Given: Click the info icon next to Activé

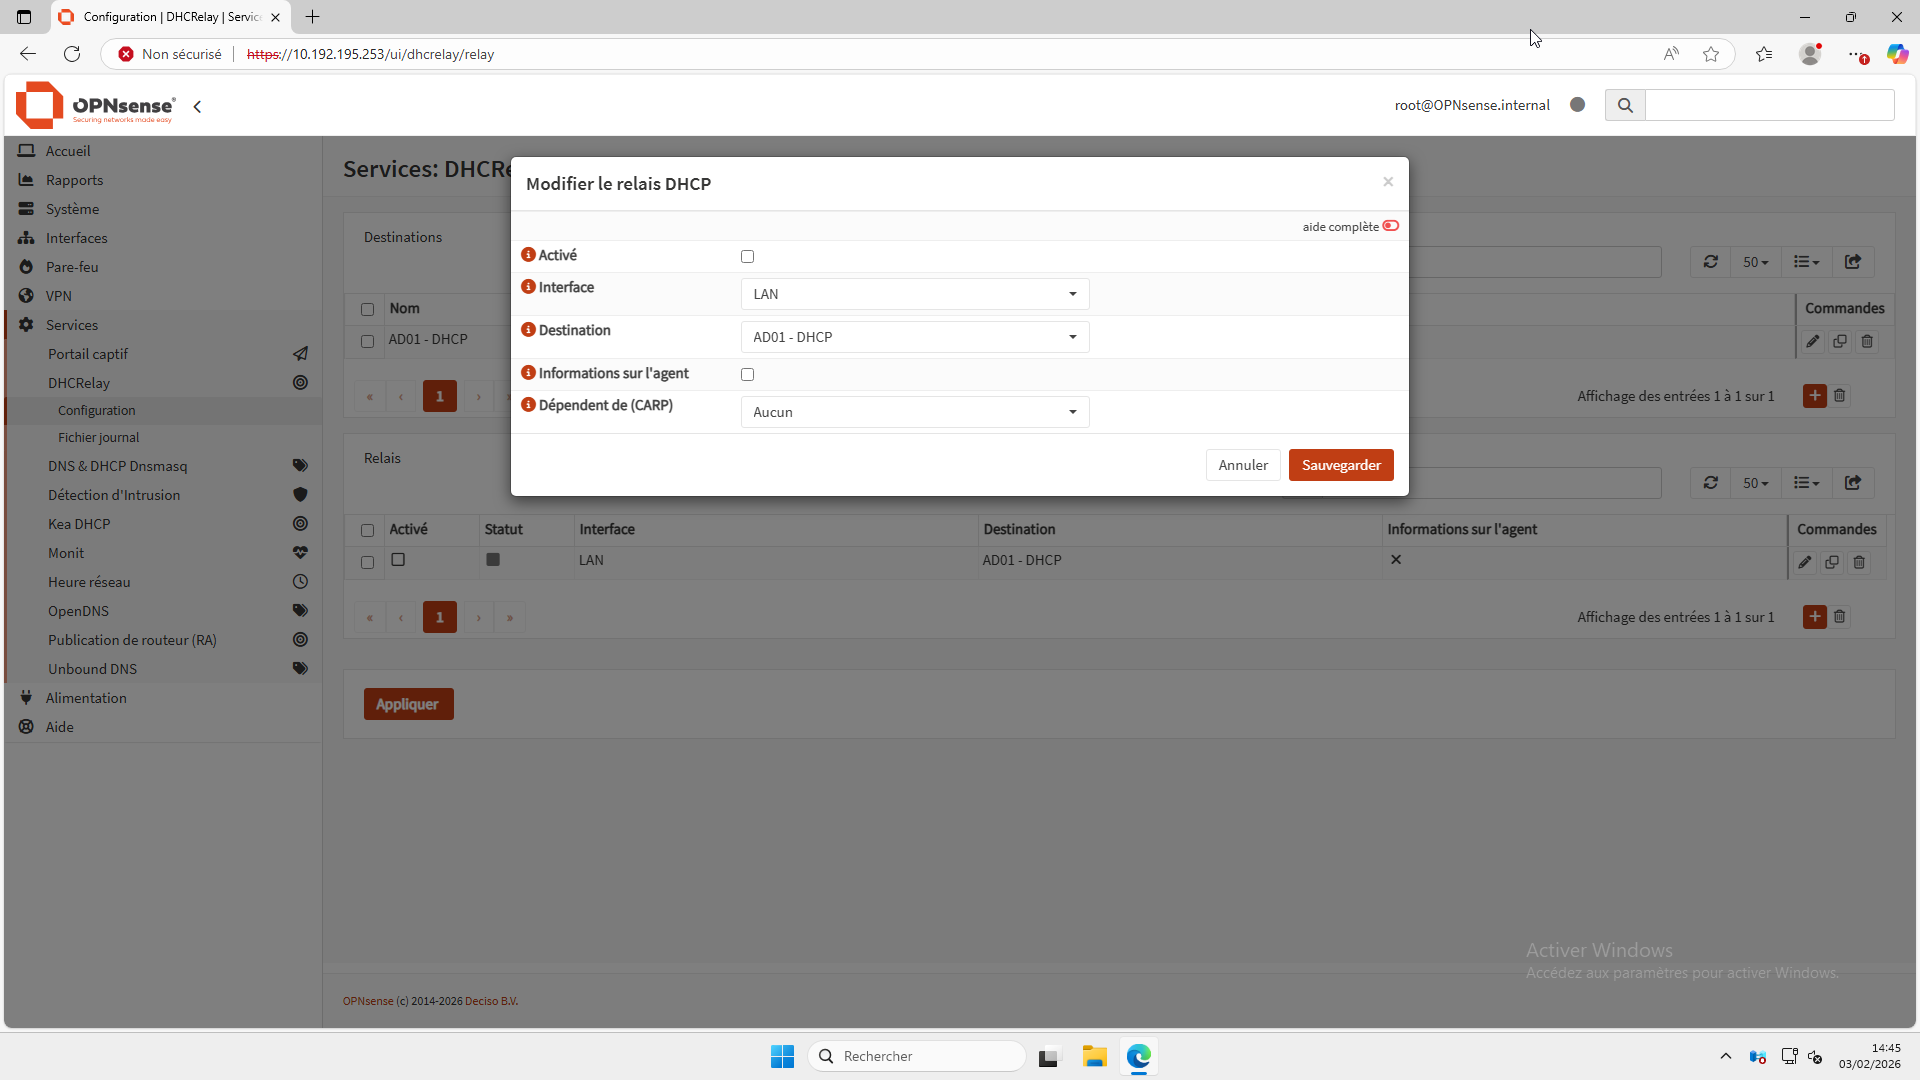Looking at the screenshot, I should pyautogui.click(x=528, y=255).
